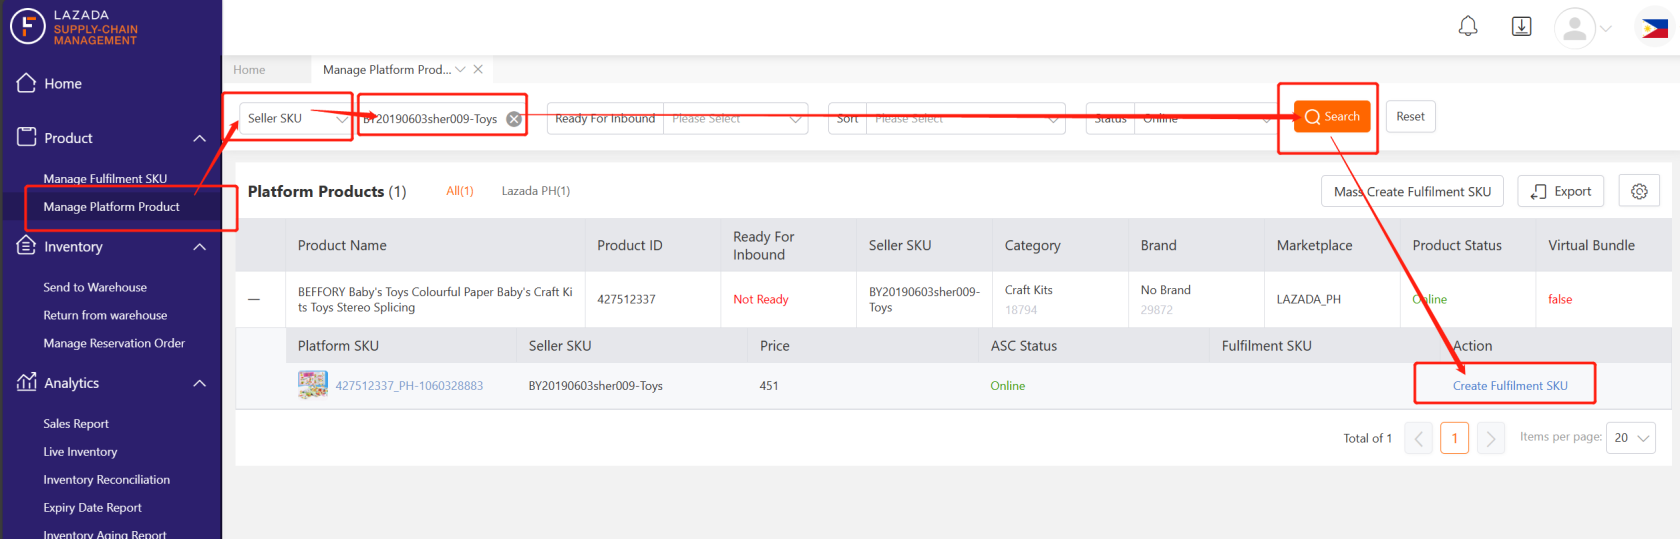Viewport: 1680px width, 539px height.
Task: Close the Manage Platform Prod tab
Action: 478,69
